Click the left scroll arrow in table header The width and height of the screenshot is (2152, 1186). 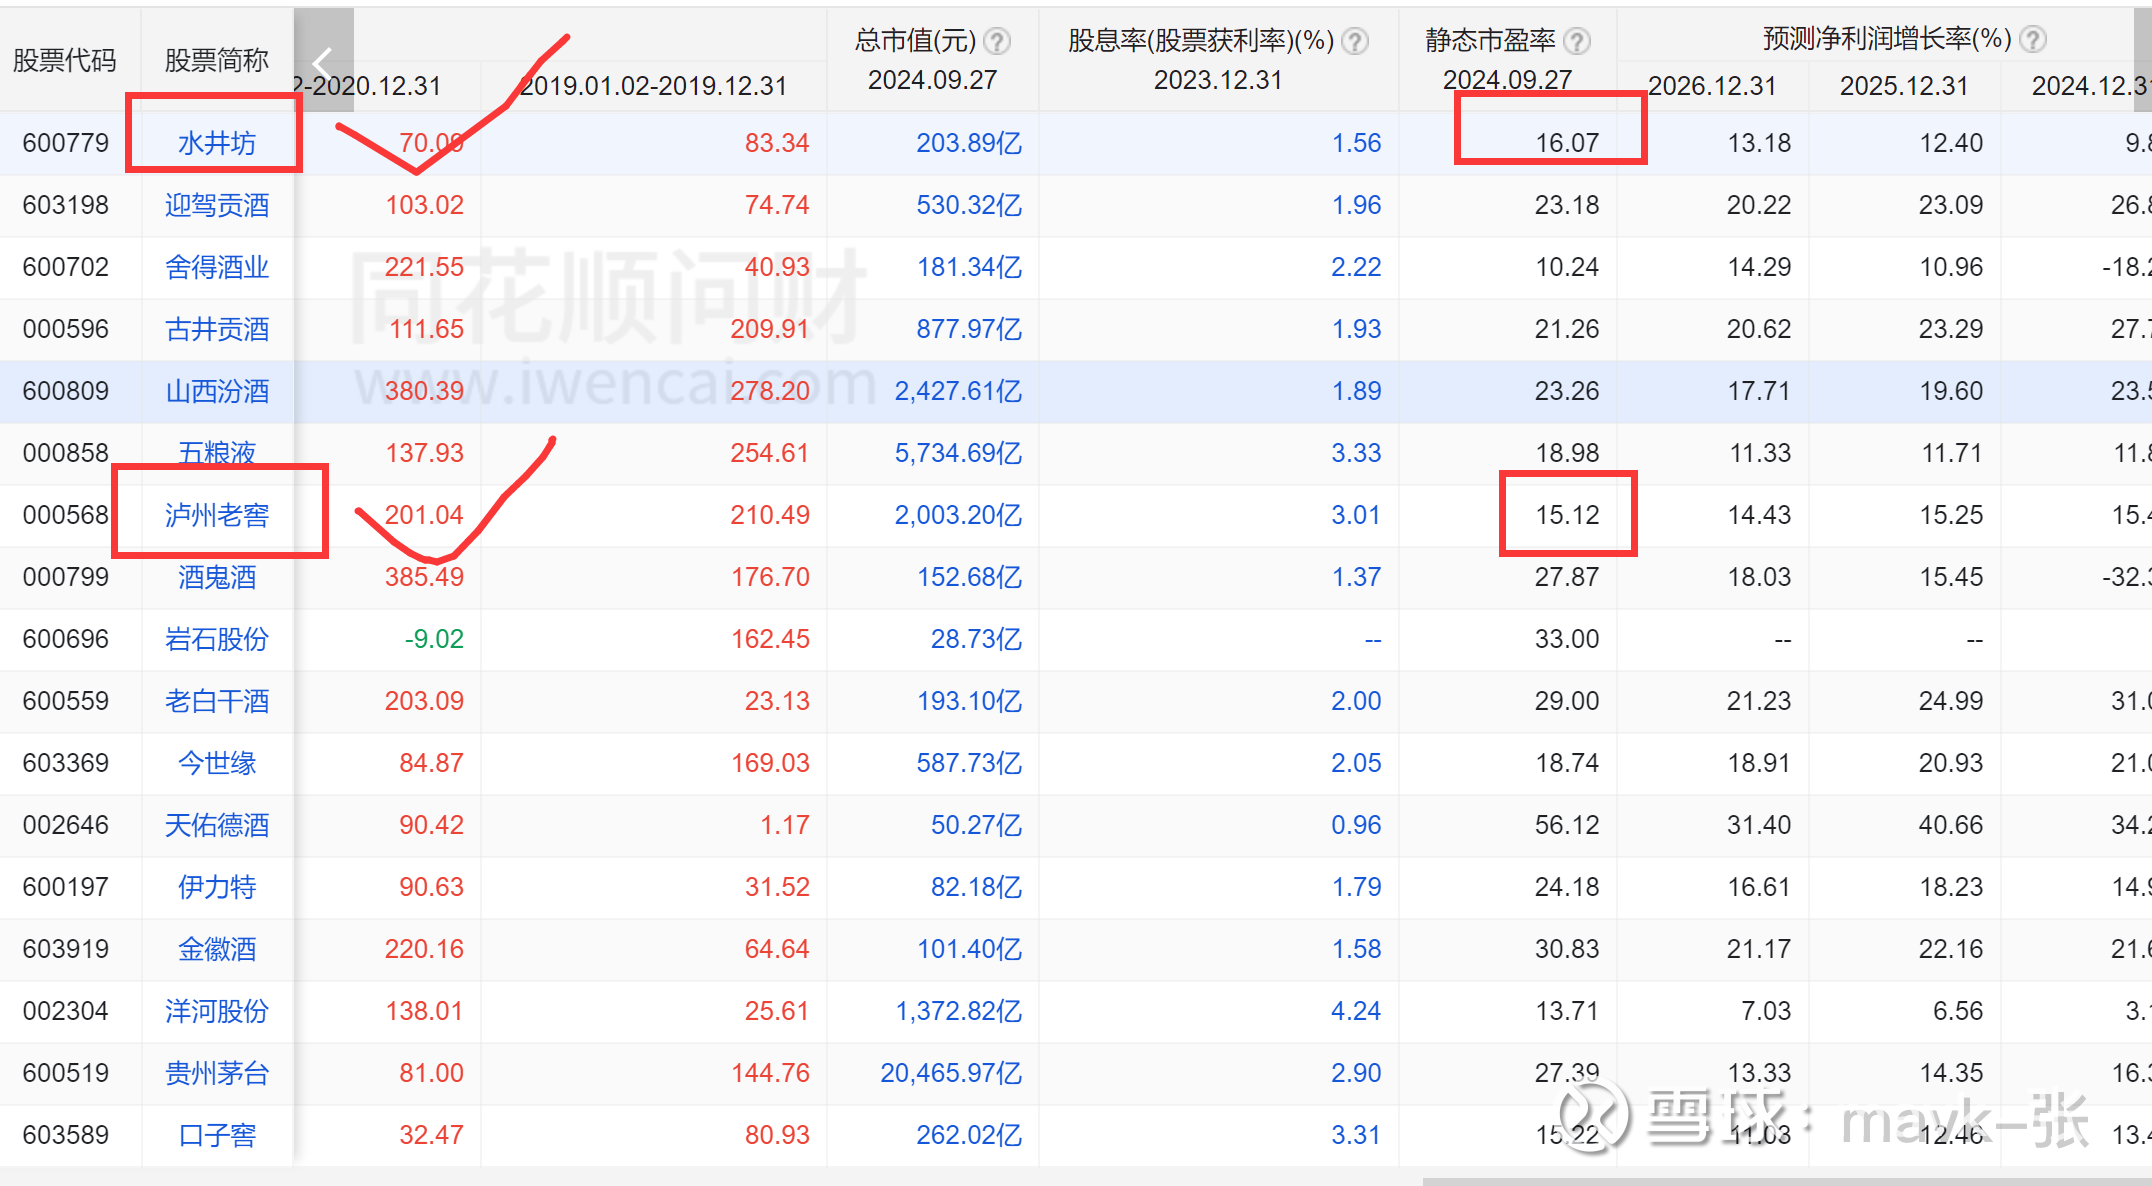323,60
